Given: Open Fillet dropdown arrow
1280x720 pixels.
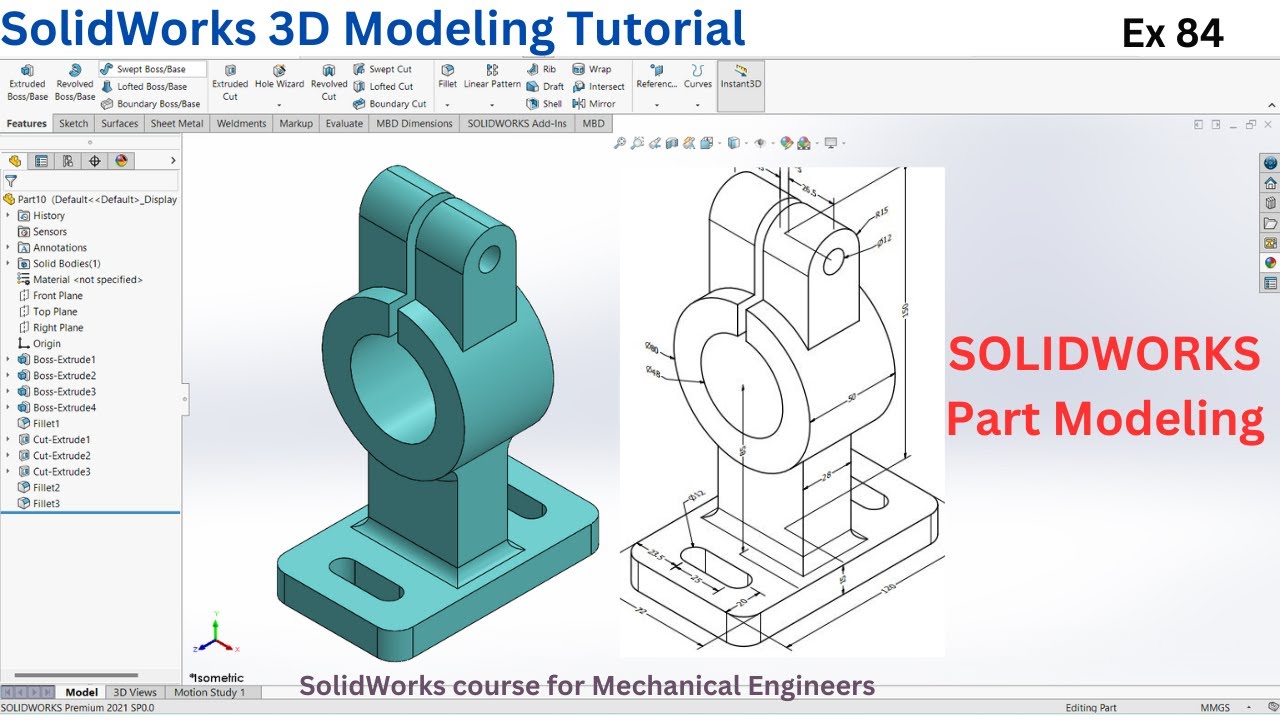Looking at the screenshot, I should (x=447, y=104).
